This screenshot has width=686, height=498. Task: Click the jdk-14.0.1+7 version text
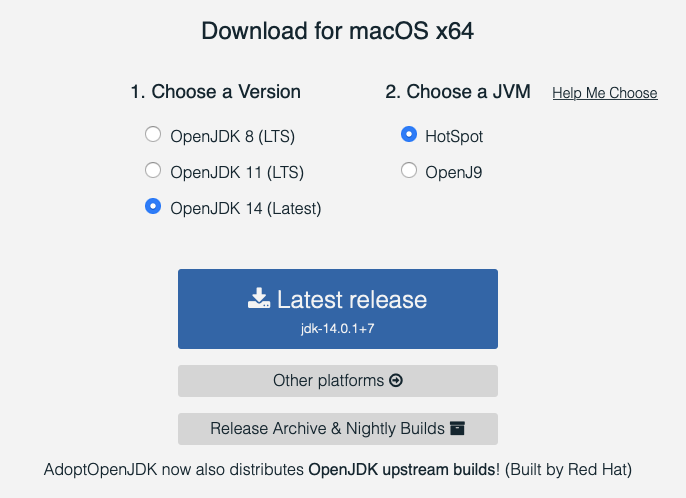click(x=337, y=327)
